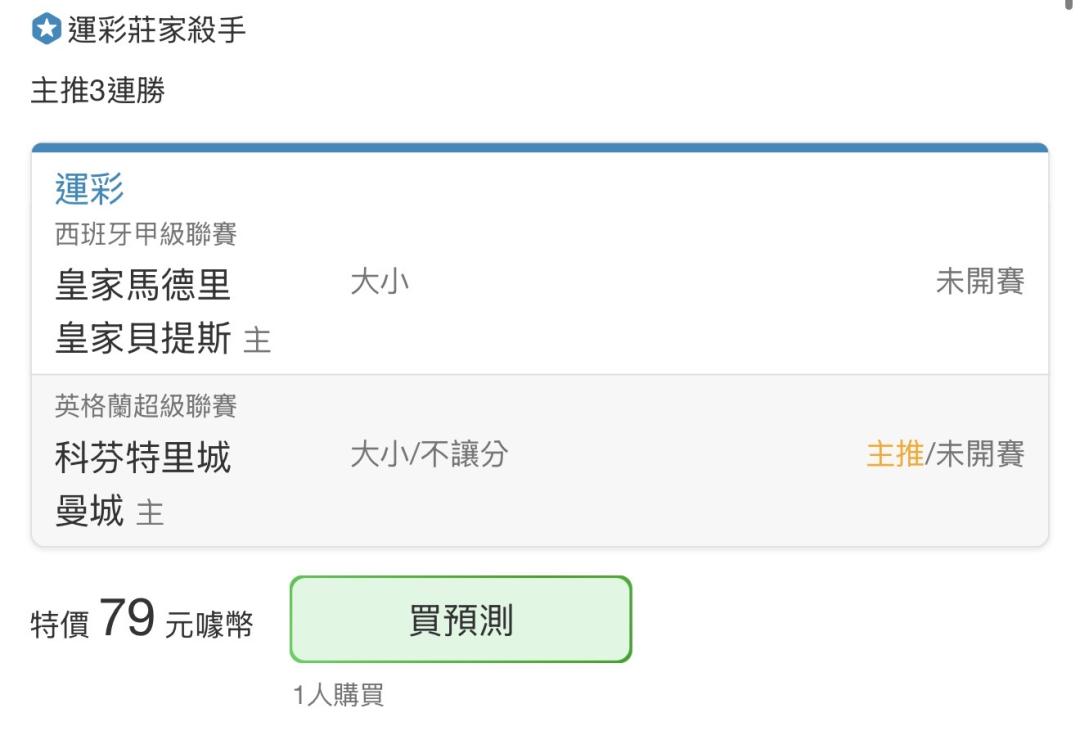Click the 主 home marker beside 曼城
This screenshot has height=749, width=1080.
[150, 513]
